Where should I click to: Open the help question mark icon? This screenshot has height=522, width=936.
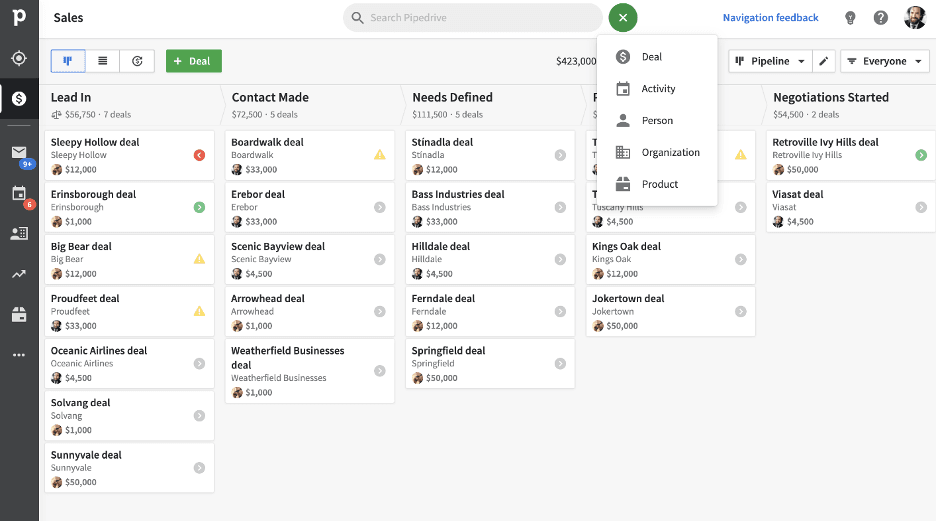pos(880,18)
